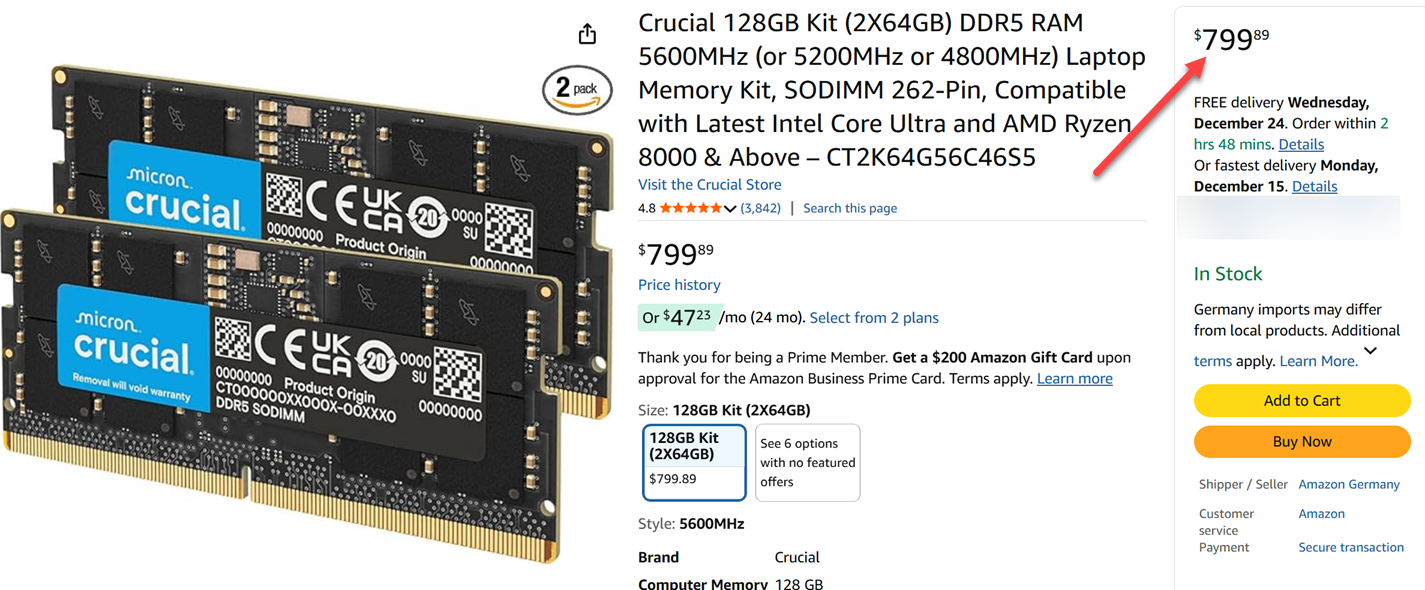Click the Amazon Germany seller link
Image resolution: width=1425 pixels, height=590 pixels.
(1348, 484)
